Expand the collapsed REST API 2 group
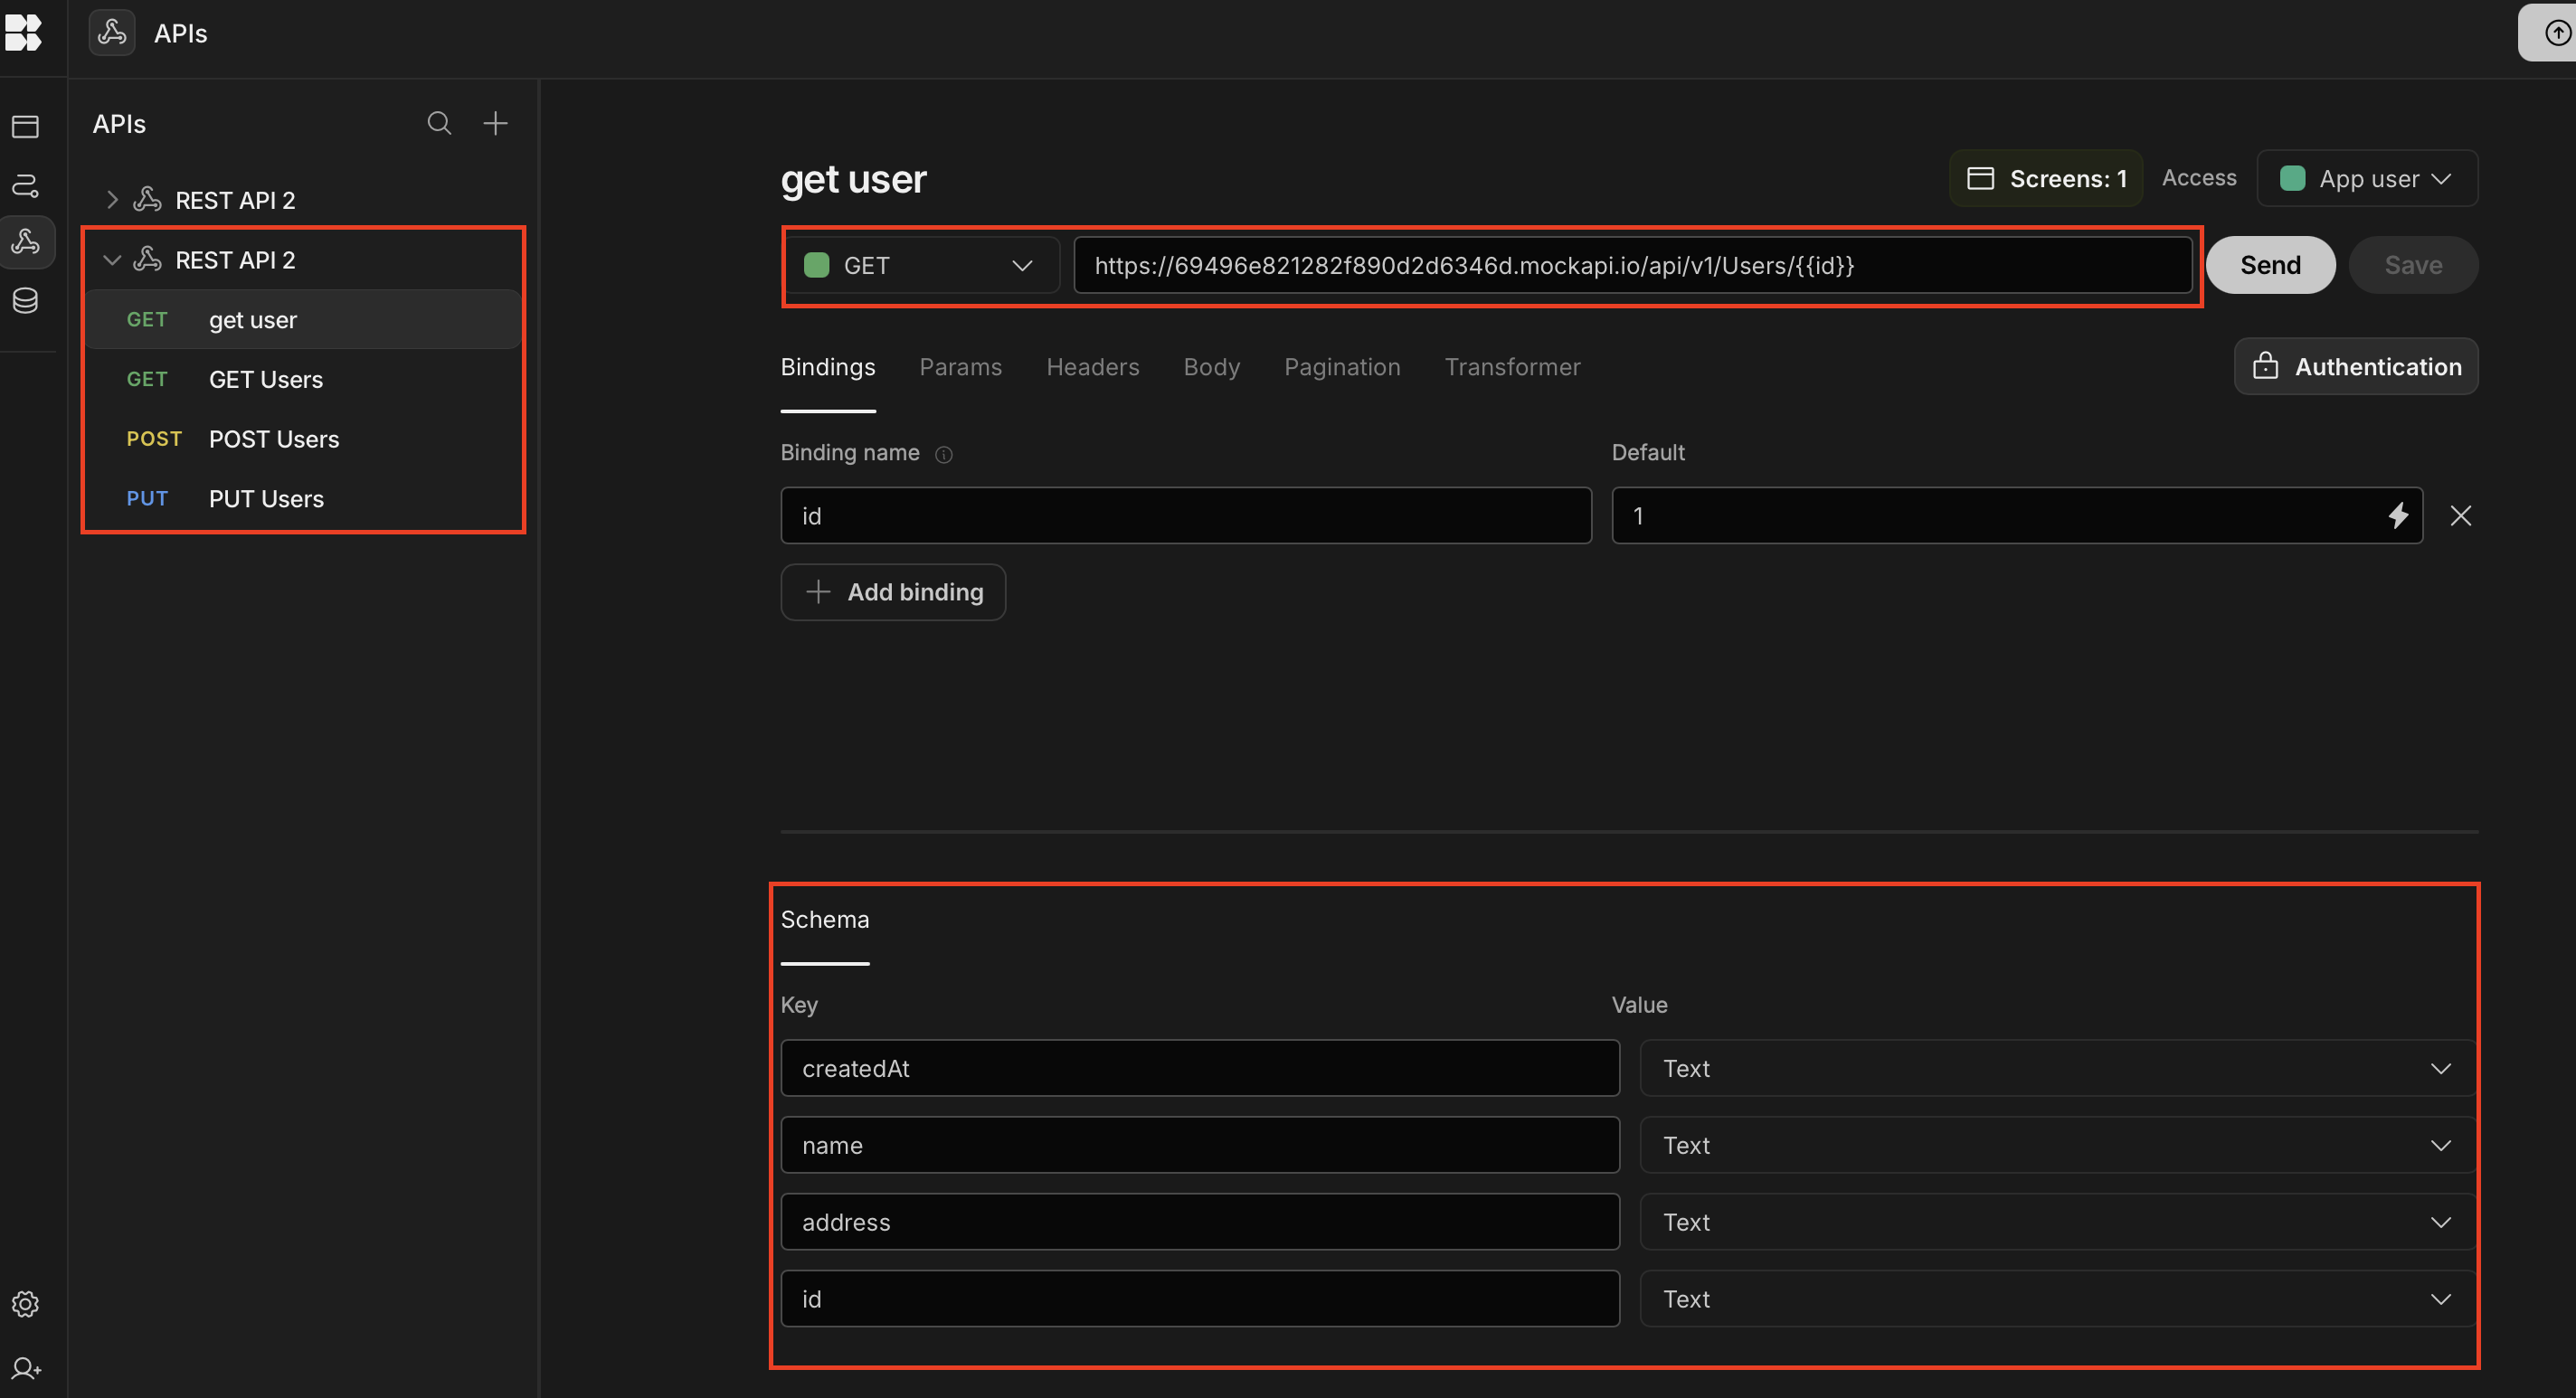This screenshot has height=1398, width=2576. (x=112, y=200)
